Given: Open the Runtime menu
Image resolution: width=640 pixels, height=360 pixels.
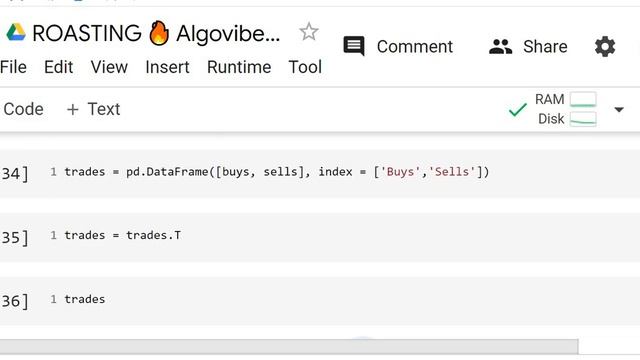Looking at the screenshot, I should (239, 67).
